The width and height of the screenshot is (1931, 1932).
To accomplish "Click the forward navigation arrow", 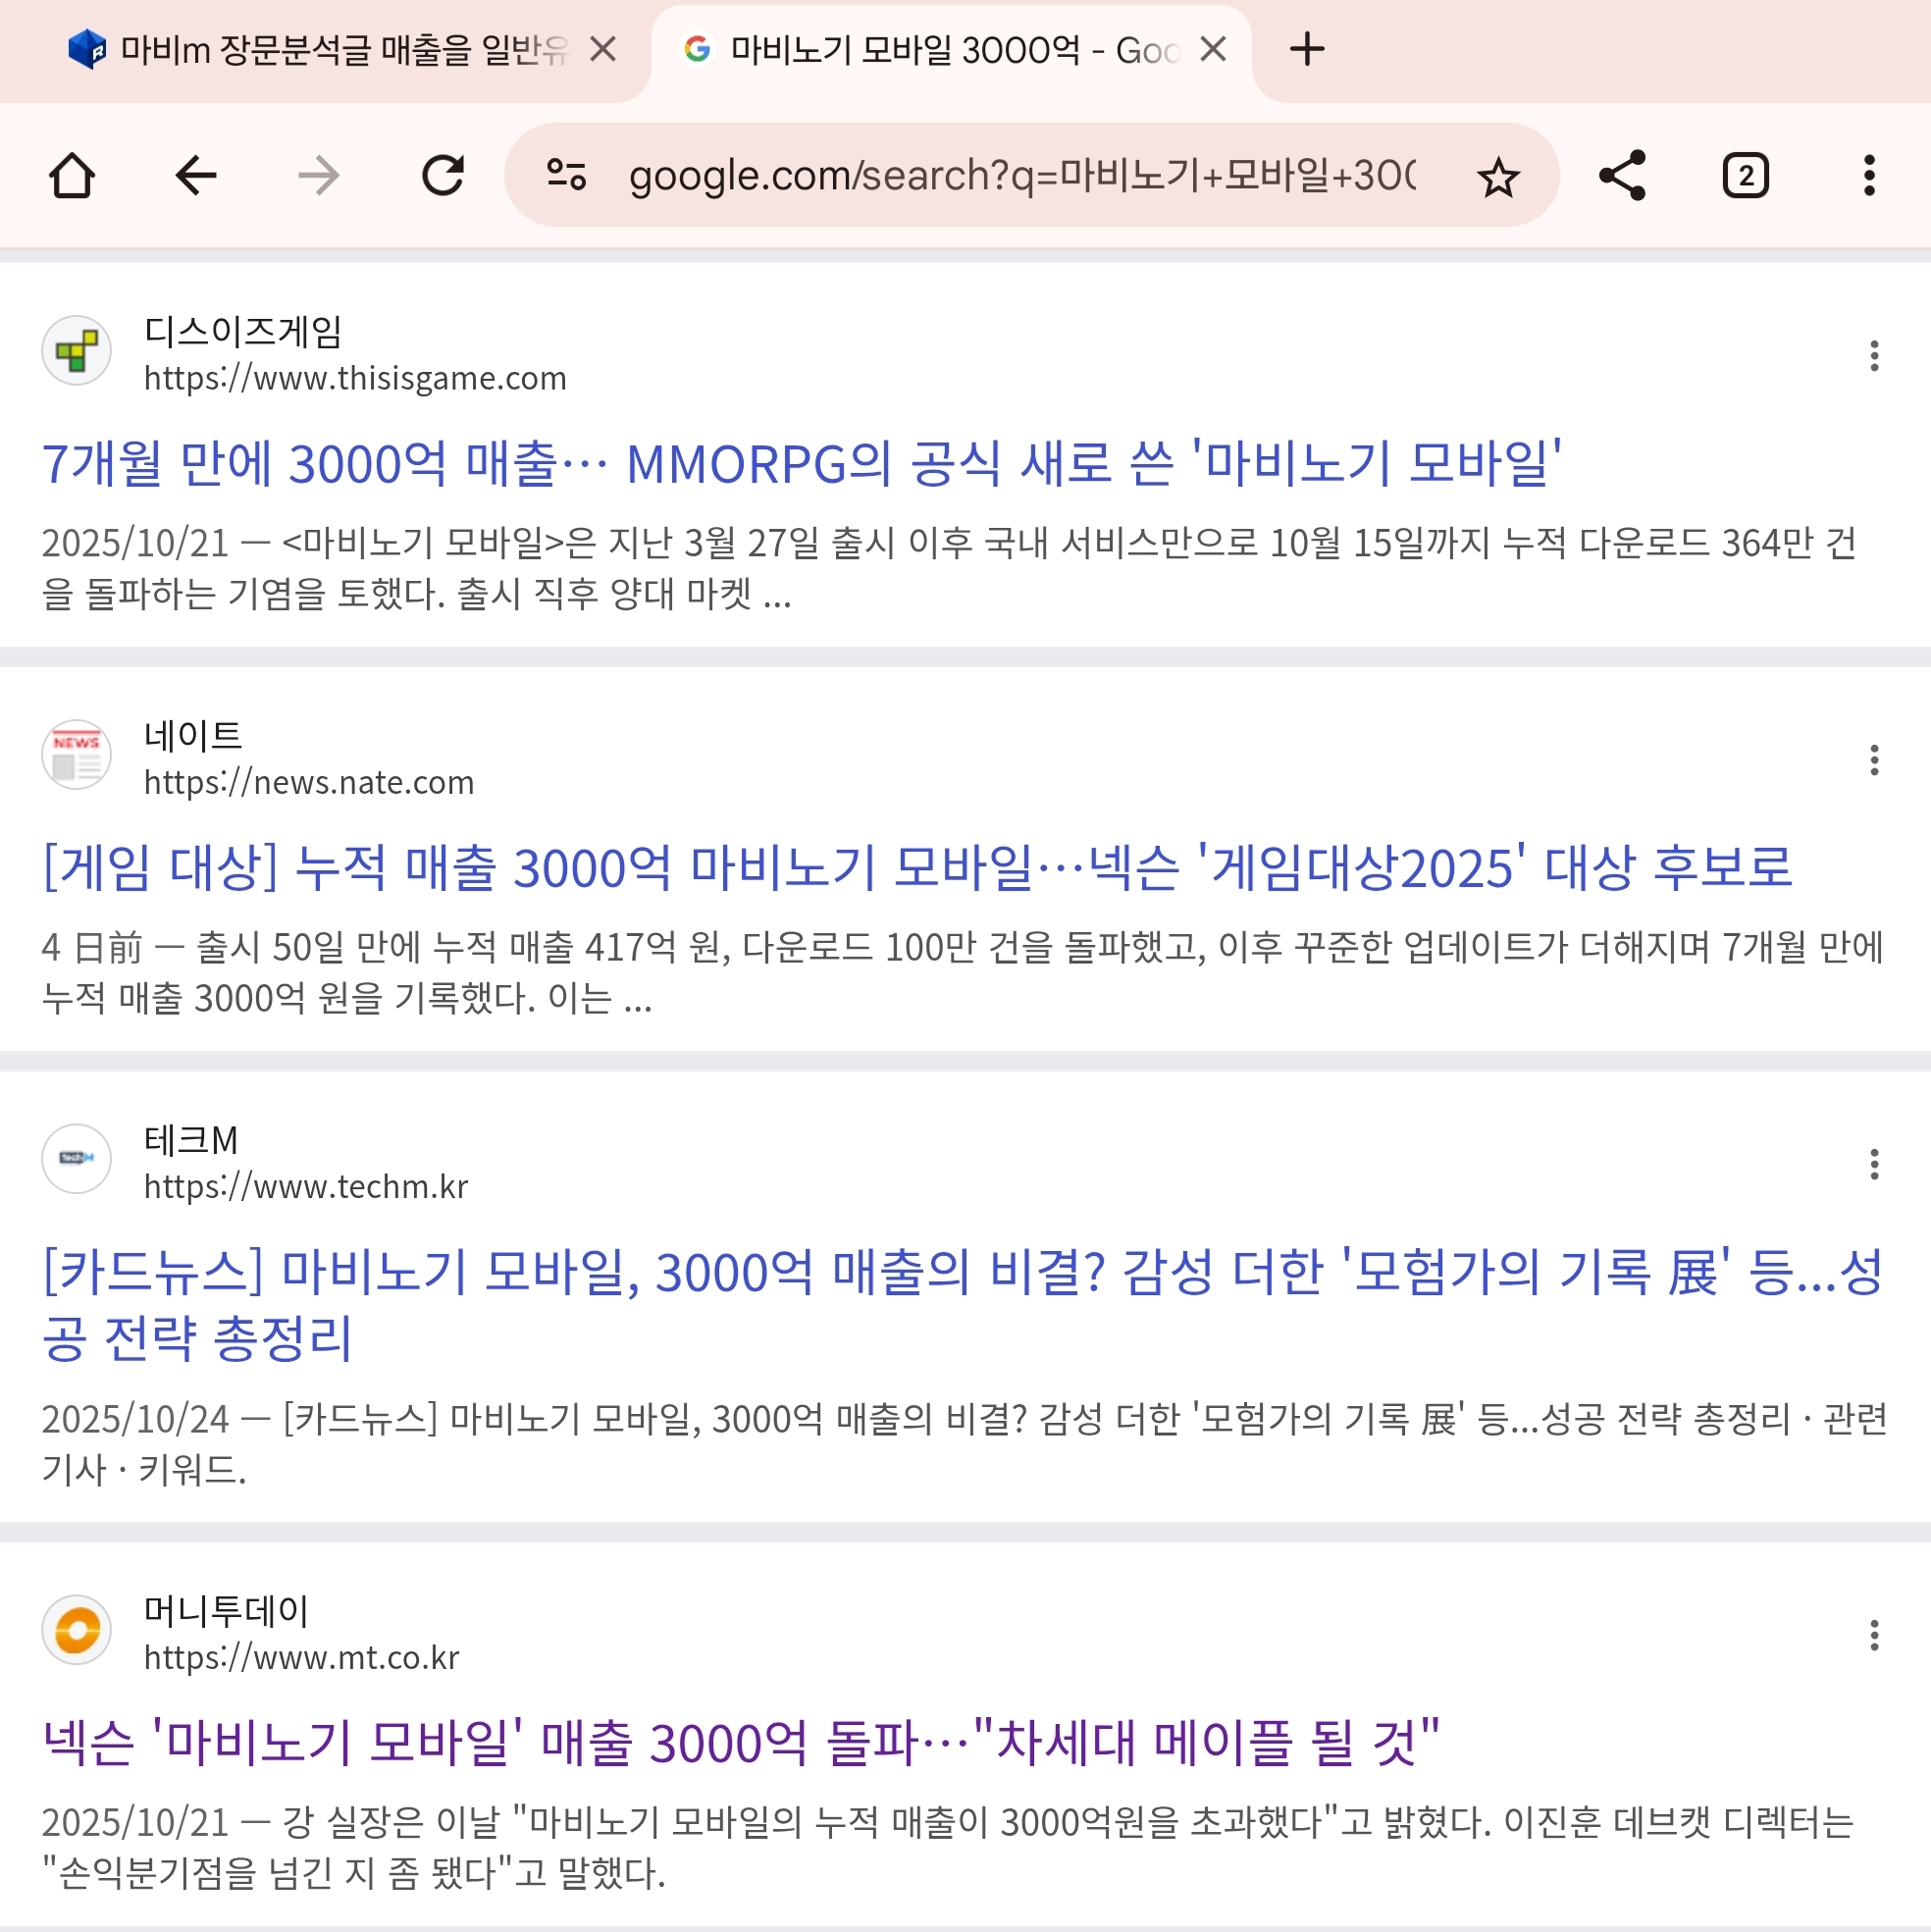I will tap(319, 176).
